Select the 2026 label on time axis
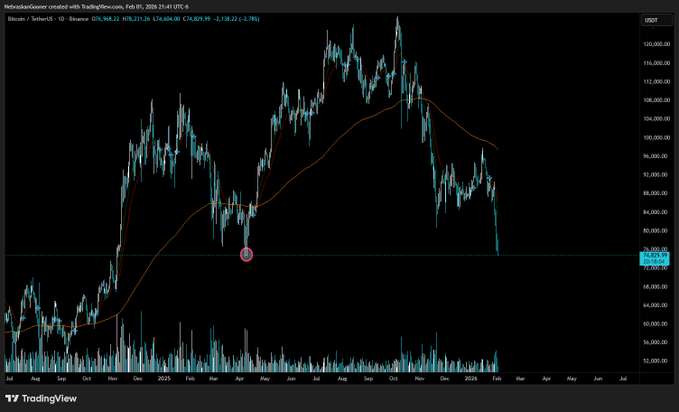 tap(471, 378)
